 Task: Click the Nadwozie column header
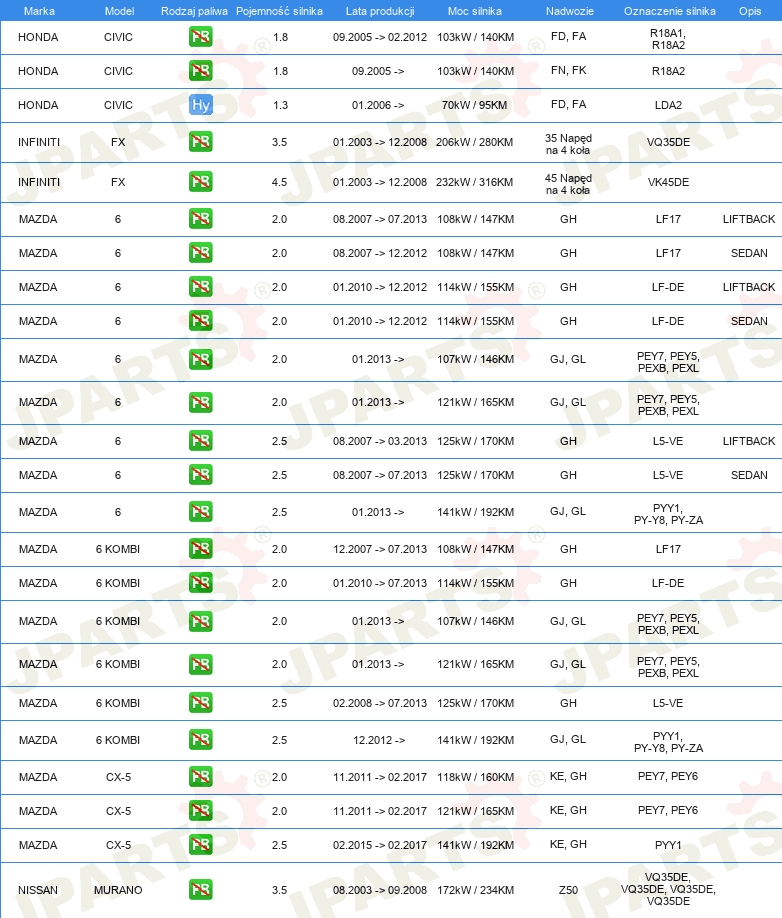570,11
